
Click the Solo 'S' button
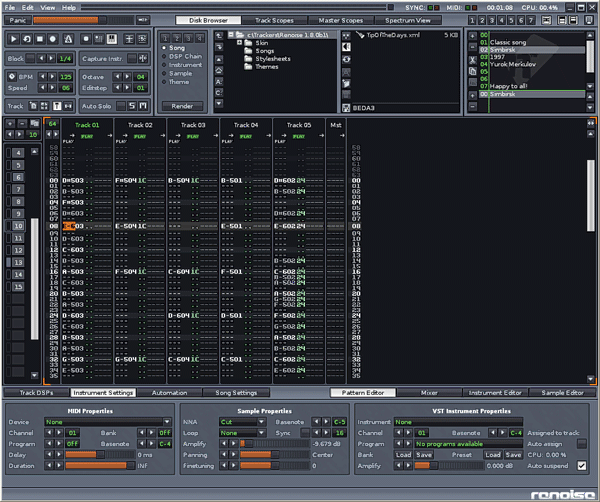tap(132, 106)
